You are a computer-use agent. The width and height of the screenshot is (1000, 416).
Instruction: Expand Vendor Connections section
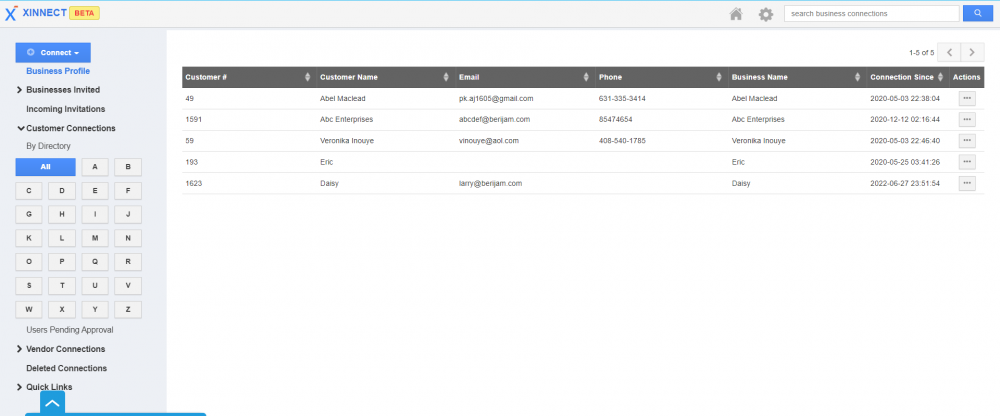coord(65,349)
